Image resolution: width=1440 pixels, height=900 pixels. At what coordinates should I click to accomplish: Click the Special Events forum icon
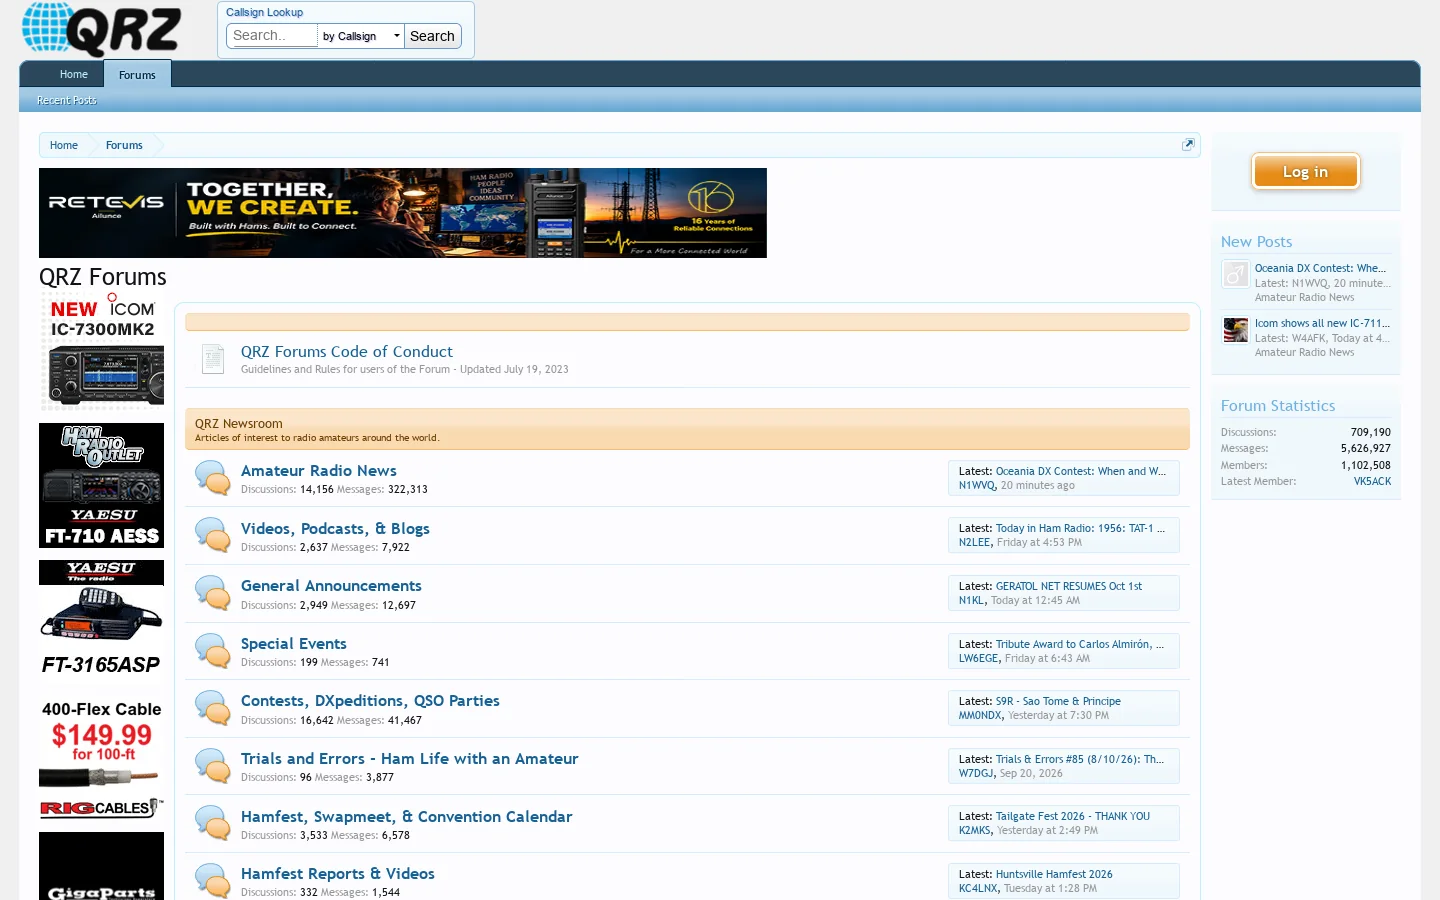(x=212, y=651)
